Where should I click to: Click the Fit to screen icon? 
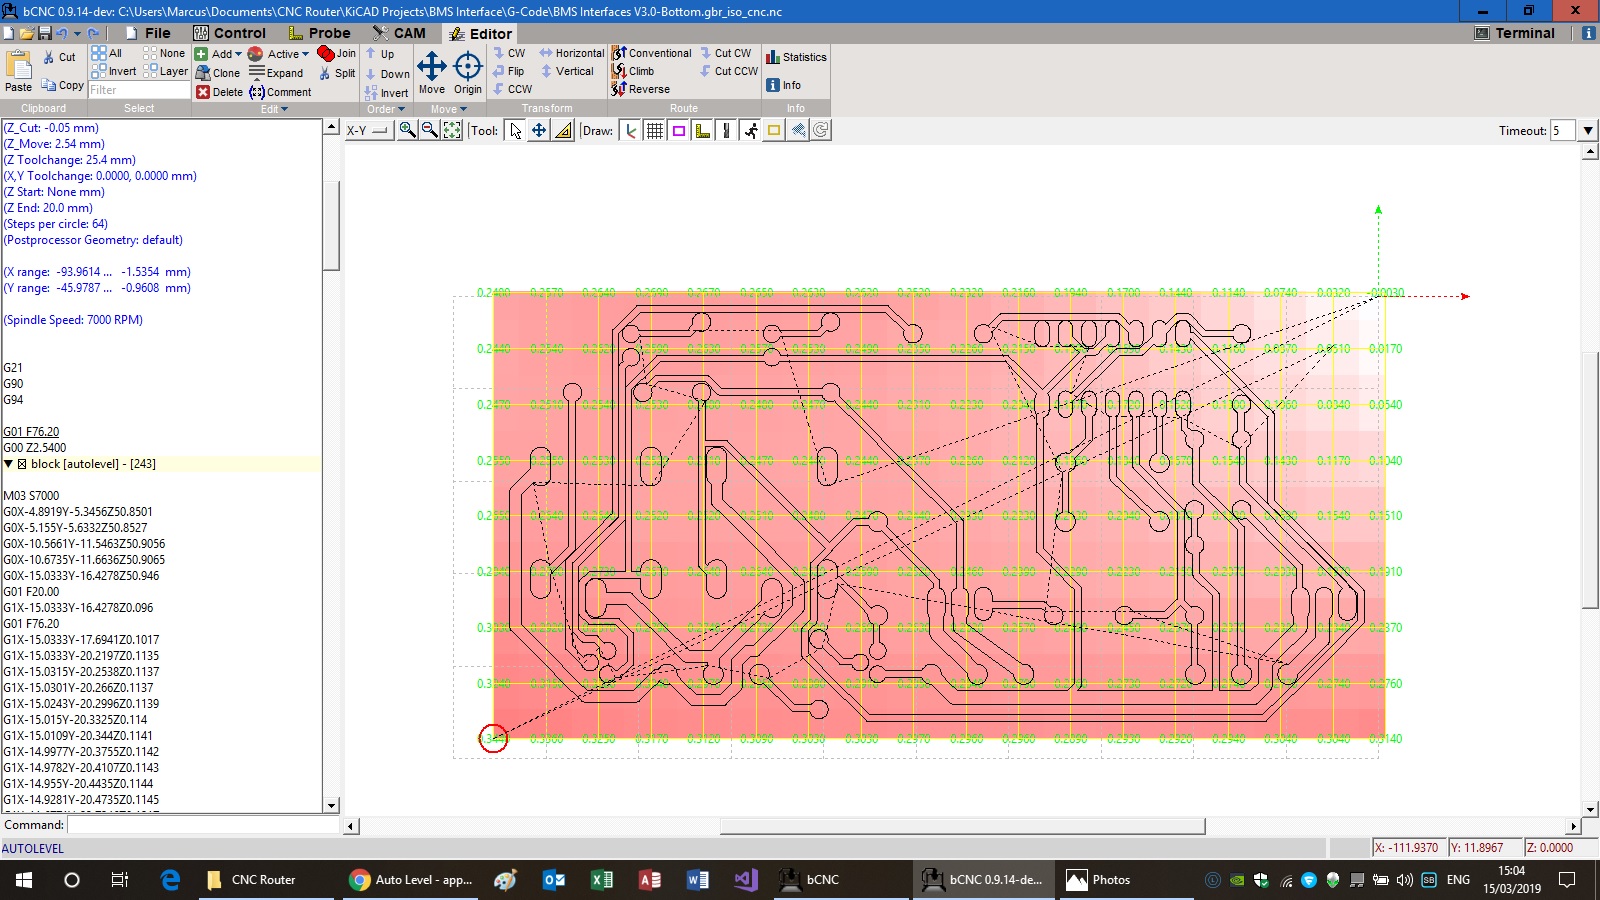click(x=452, y=130)
